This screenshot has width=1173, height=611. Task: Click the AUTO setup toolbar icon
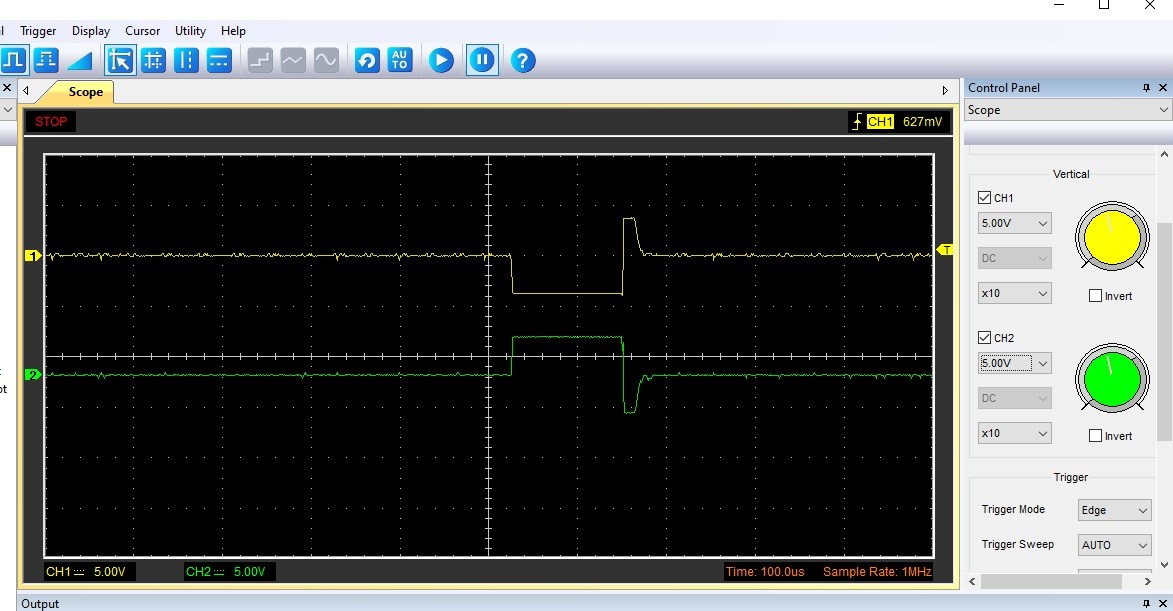click(400, 61)
